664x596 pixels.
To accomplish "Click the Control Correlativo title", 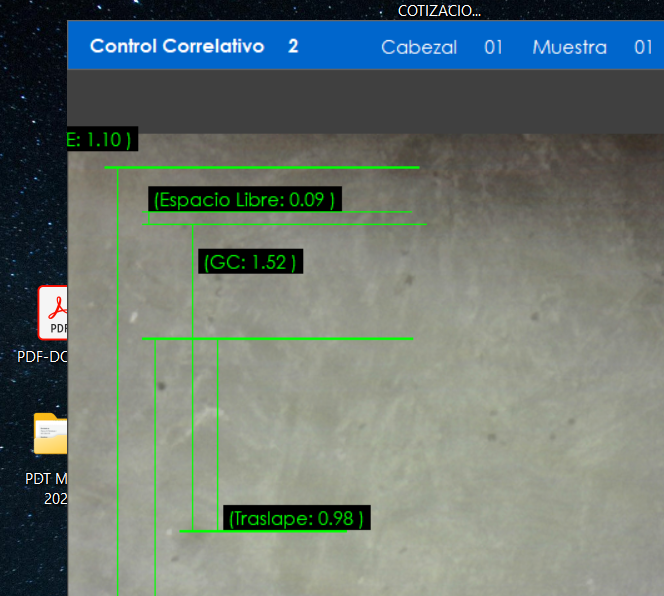I will tap(176, 47).
